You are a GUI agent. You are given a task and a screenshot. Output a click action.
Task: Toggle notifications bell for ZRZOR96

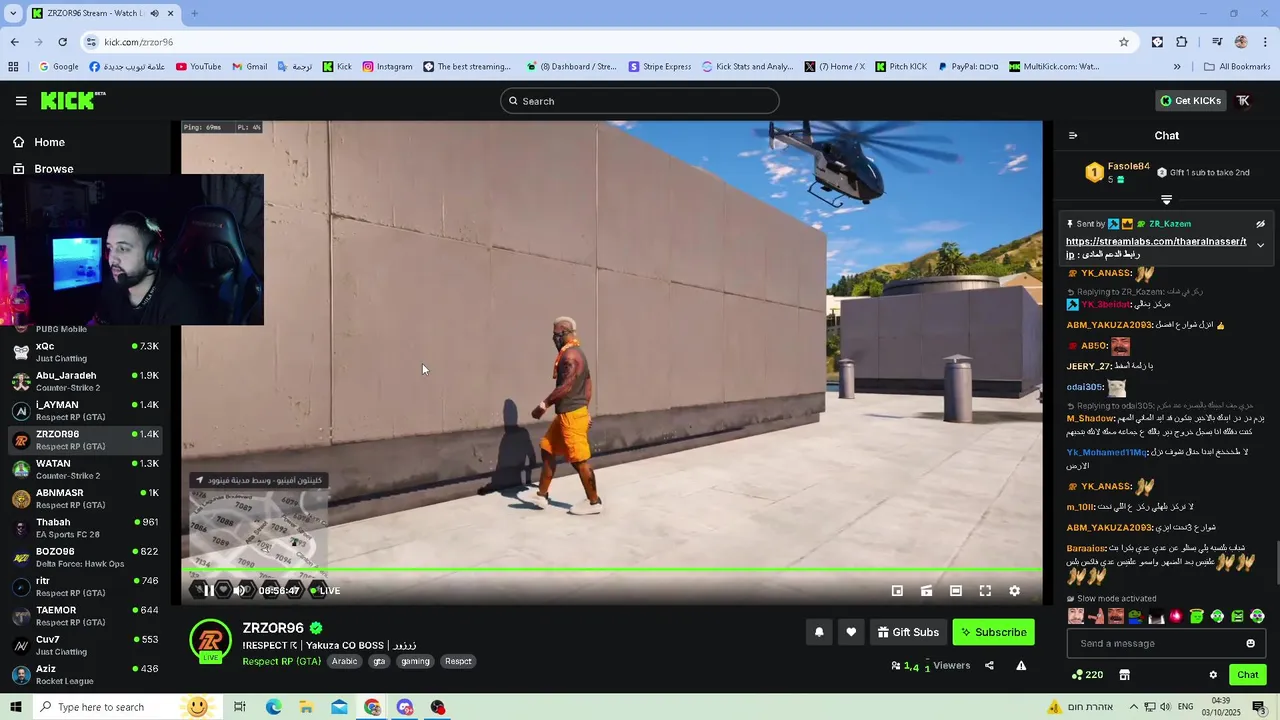819,632
